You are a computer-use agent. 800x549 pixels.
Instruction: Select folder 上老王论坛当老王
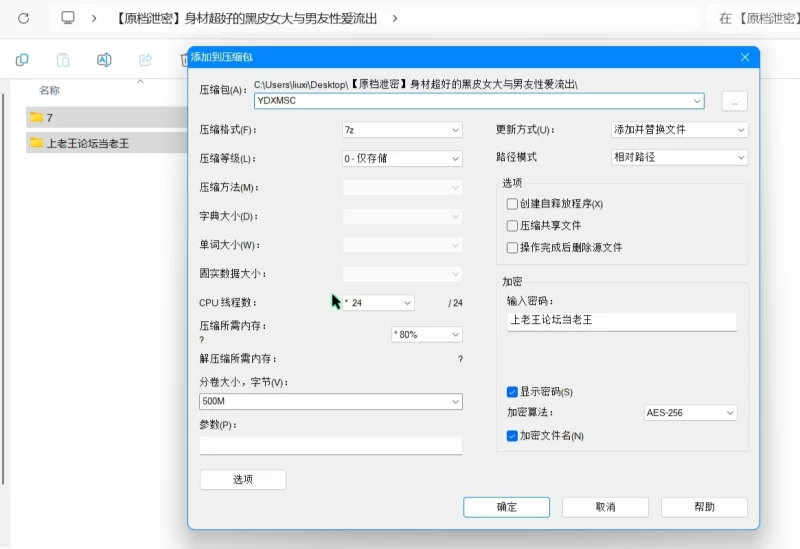pyautogui.click(x=107, y=143)
